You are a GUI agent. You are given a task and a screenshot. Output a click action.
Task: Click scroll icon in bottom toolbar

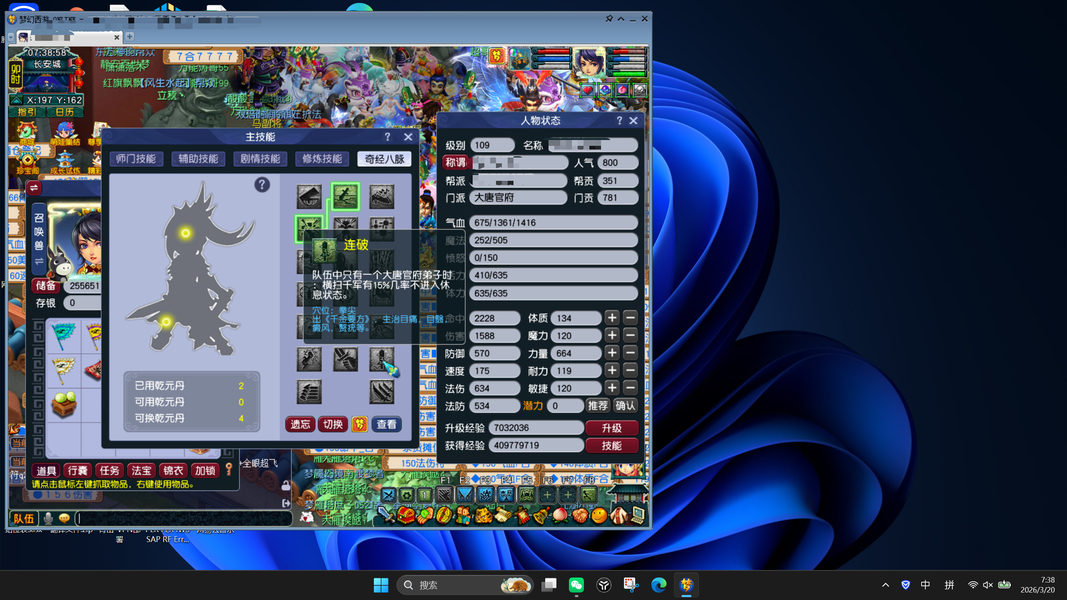[x=504, y=516]
